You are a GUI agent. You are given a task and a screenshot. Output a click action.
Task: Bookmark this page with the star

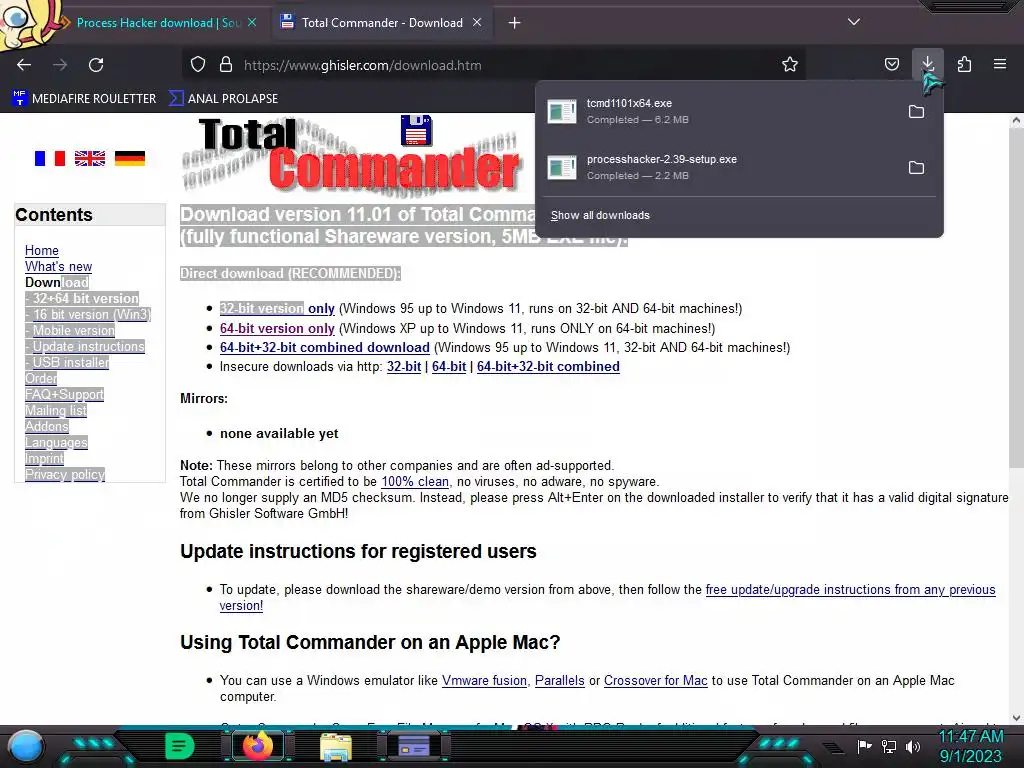[x=790, y=65]
